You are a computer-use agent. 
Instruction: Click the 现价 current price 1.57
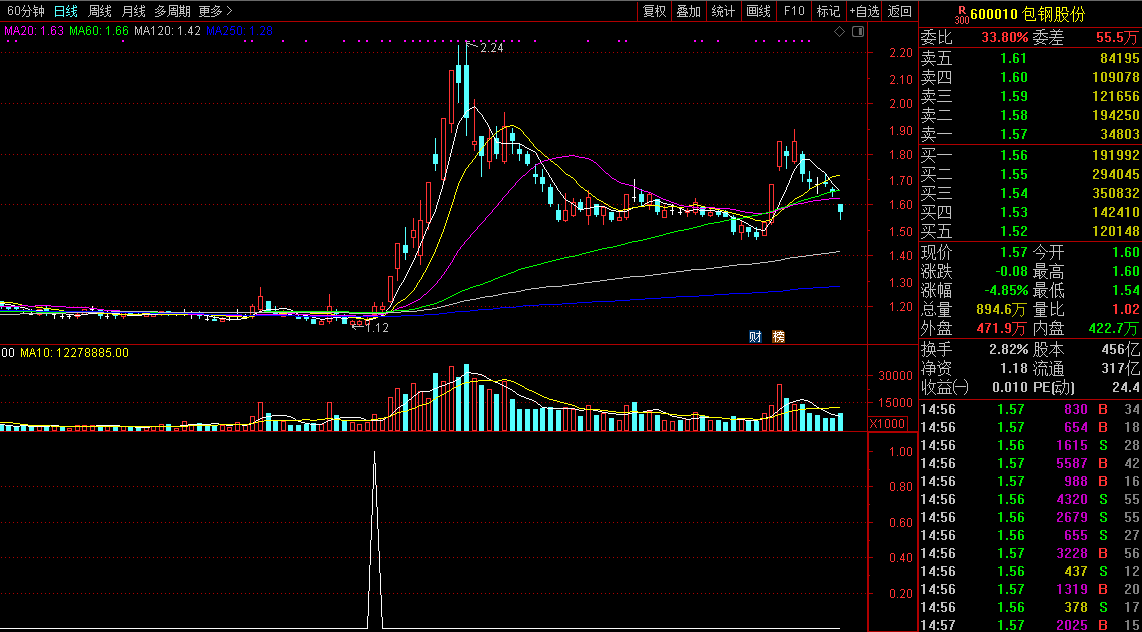tap(1014, 253)
